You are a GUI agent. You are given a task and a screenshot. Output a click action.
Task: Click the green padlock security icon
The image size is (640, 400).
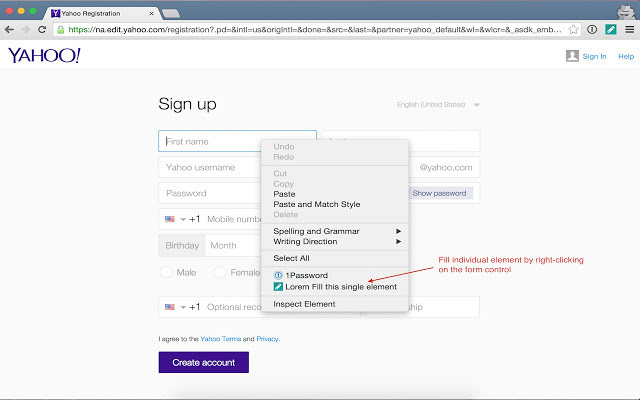60,29
